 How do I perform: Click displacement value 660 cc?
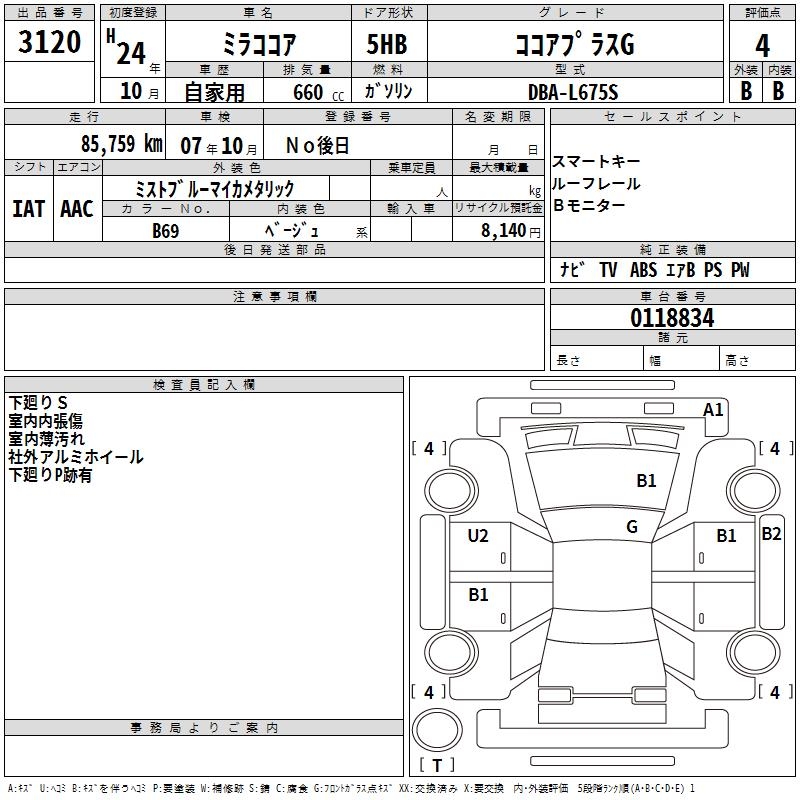click(318, 92)
